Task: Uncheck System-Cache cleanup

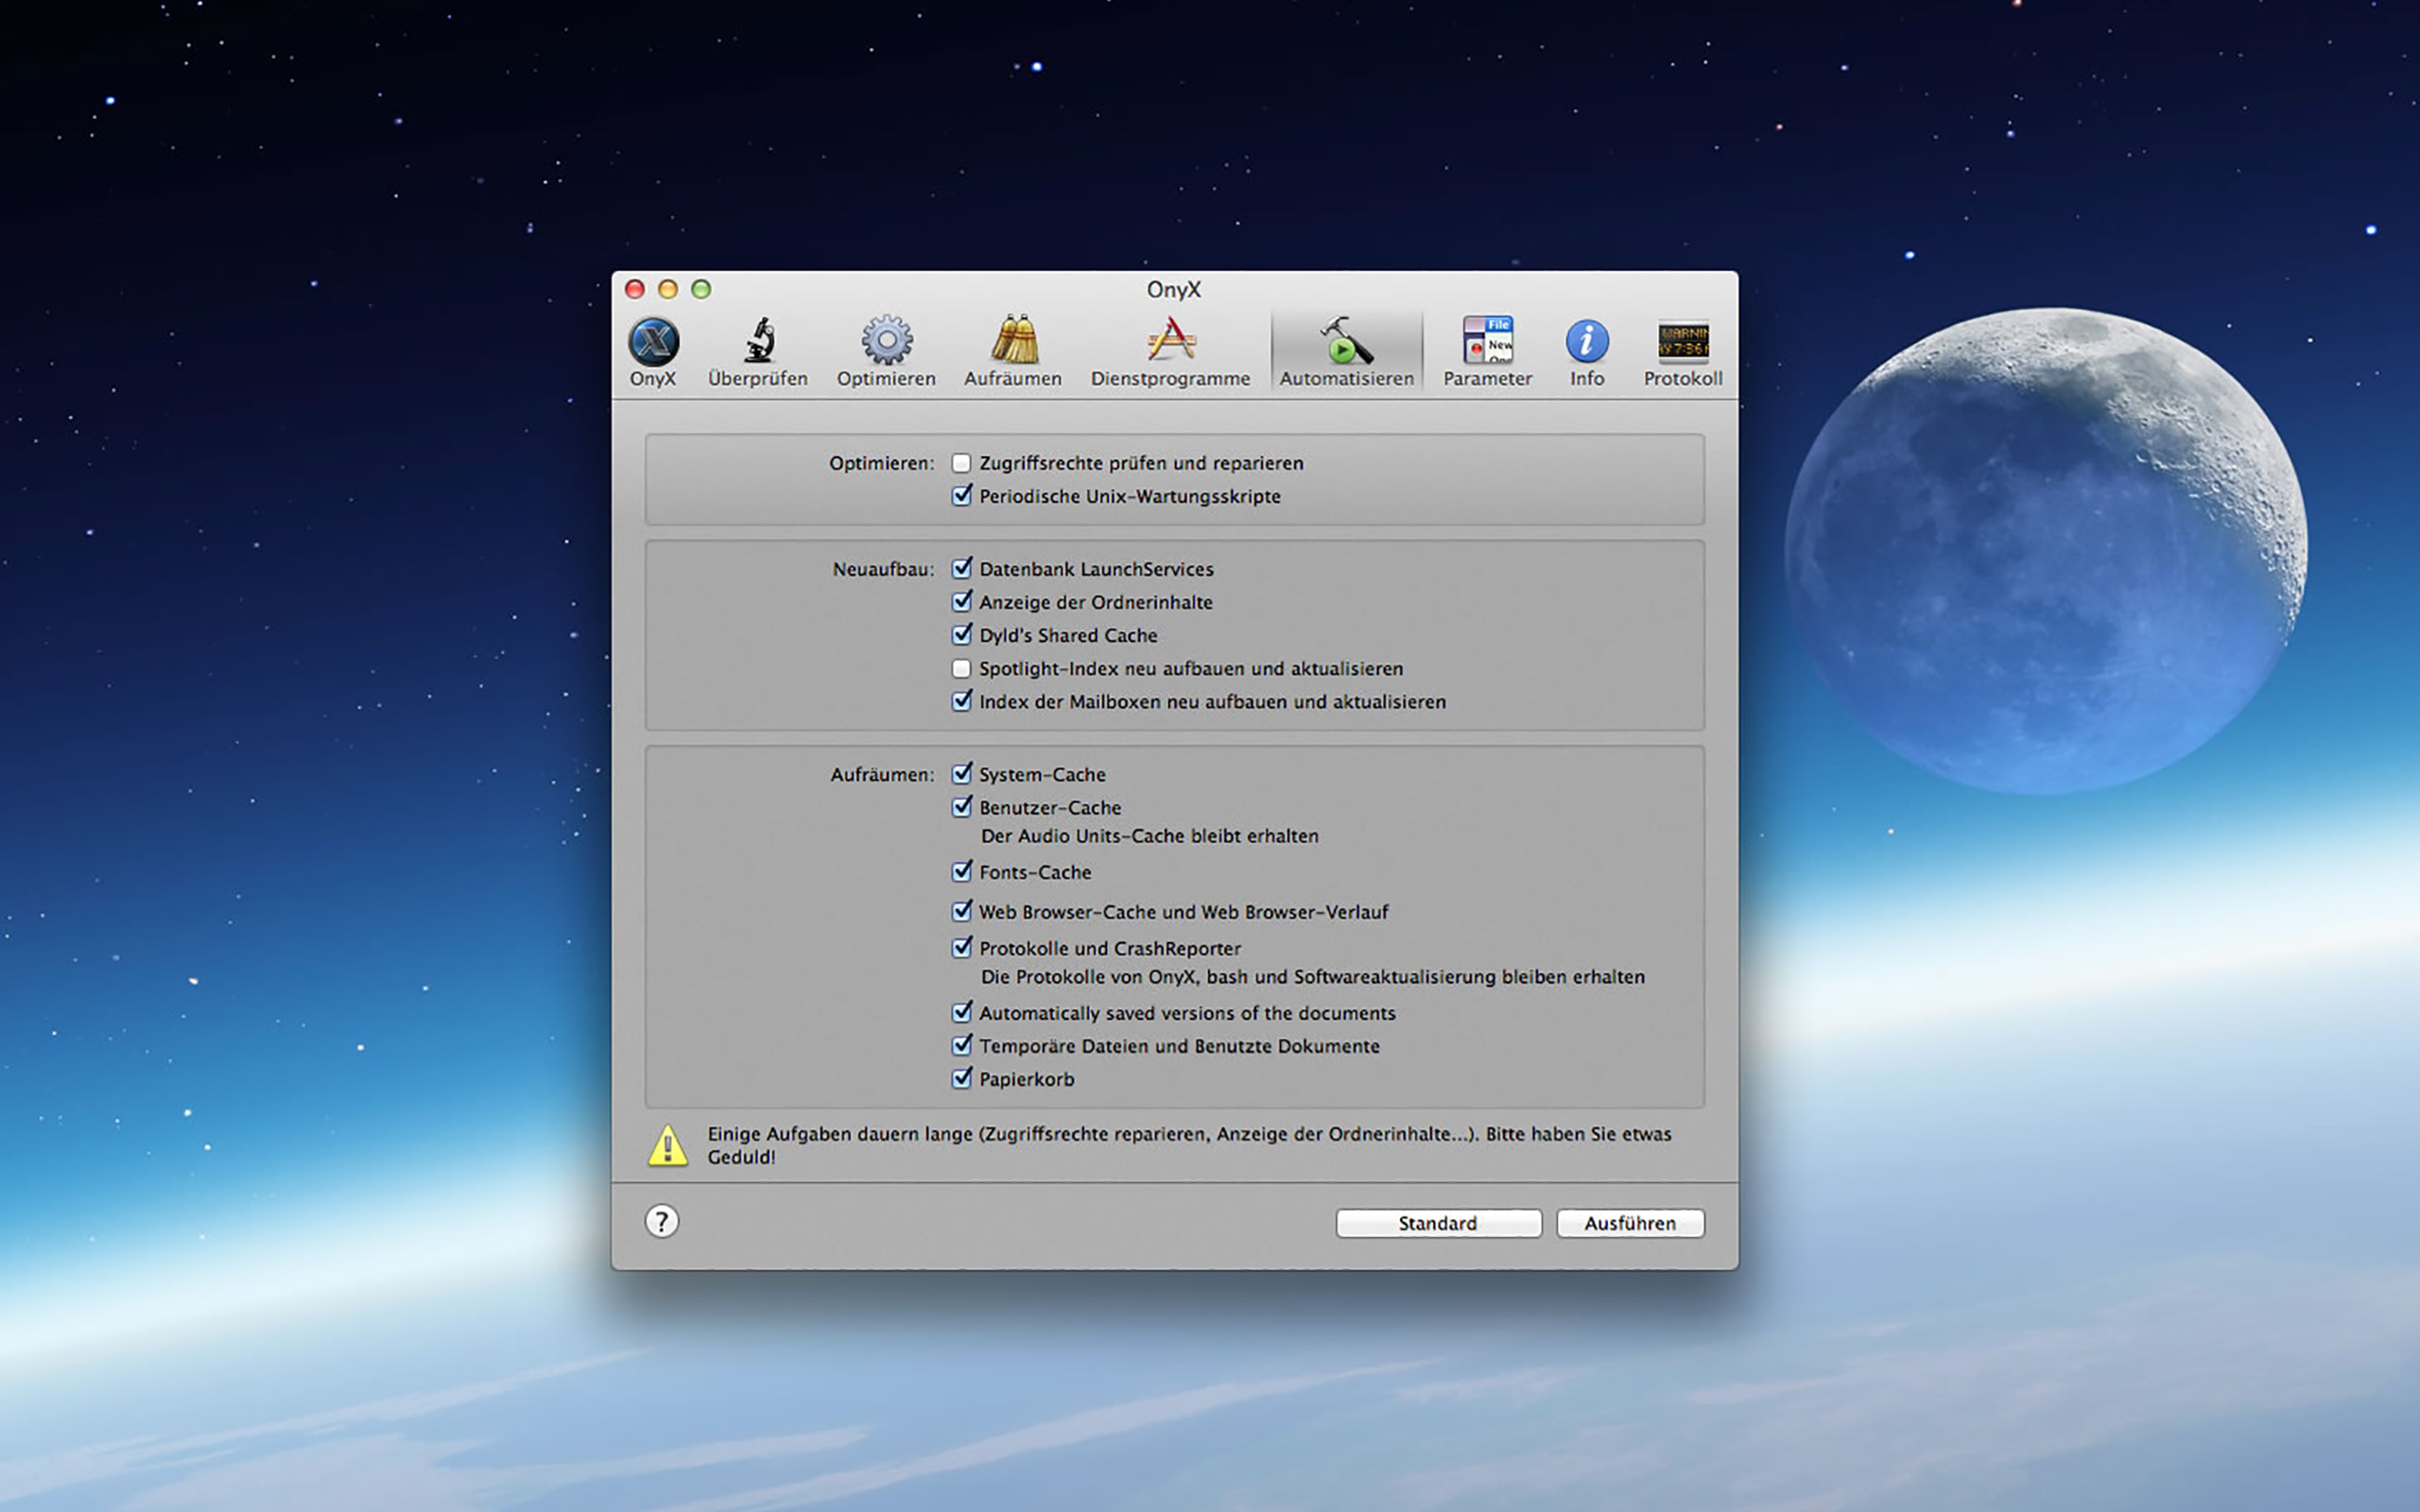Action: point(961,774)
